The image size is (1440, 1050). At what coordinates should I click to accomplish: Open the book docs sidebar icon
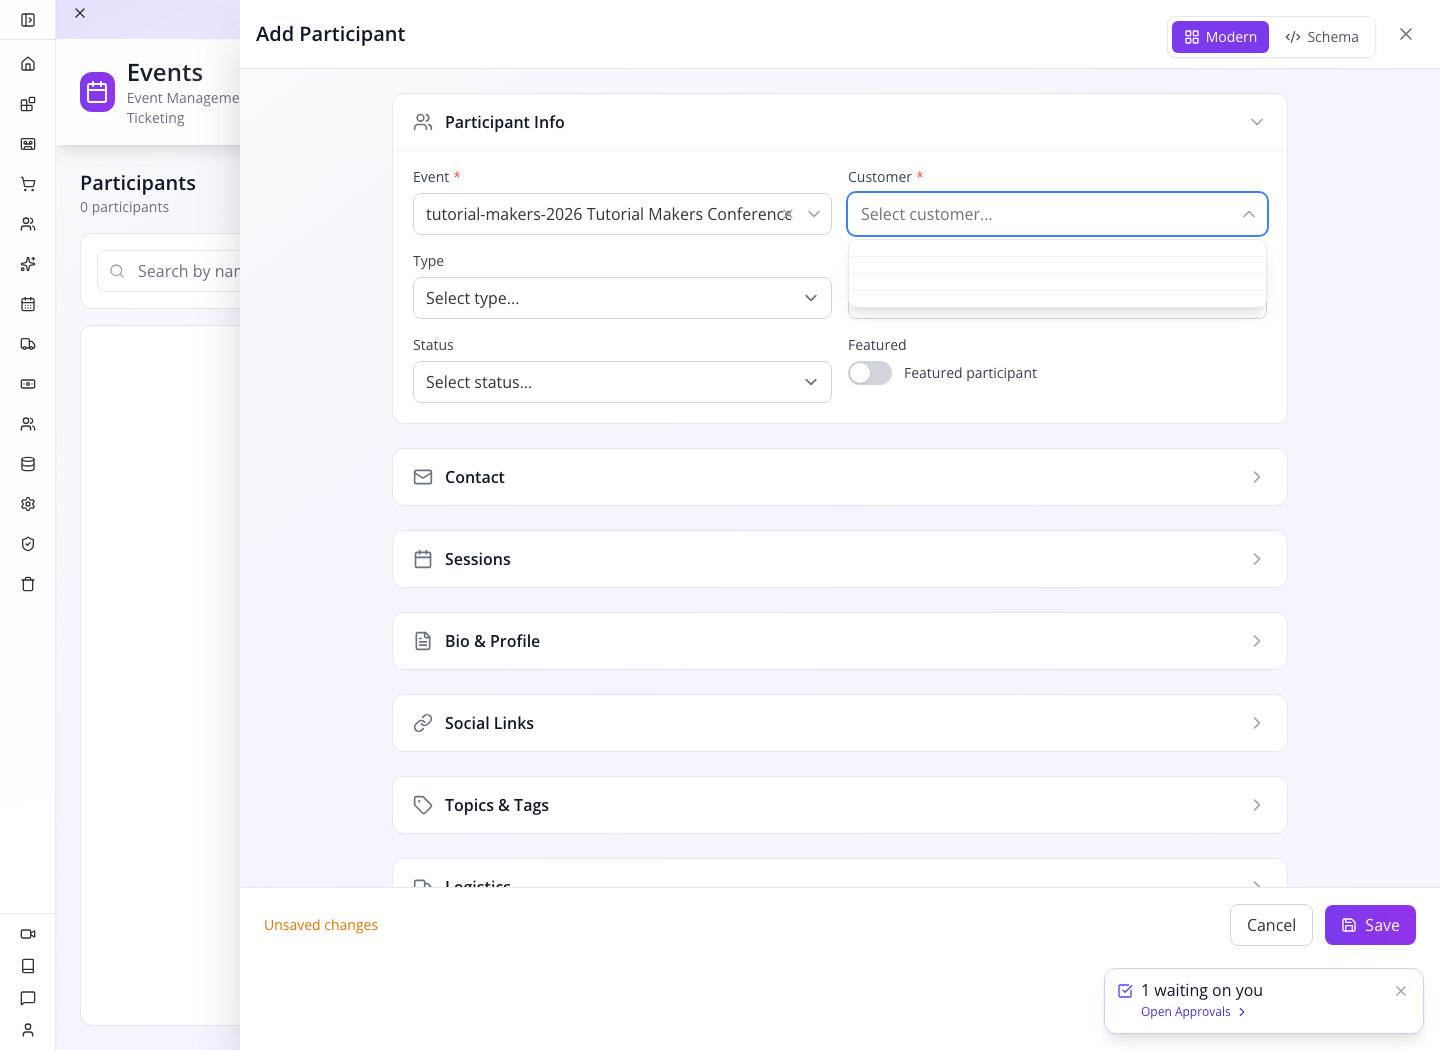(28, 966)
